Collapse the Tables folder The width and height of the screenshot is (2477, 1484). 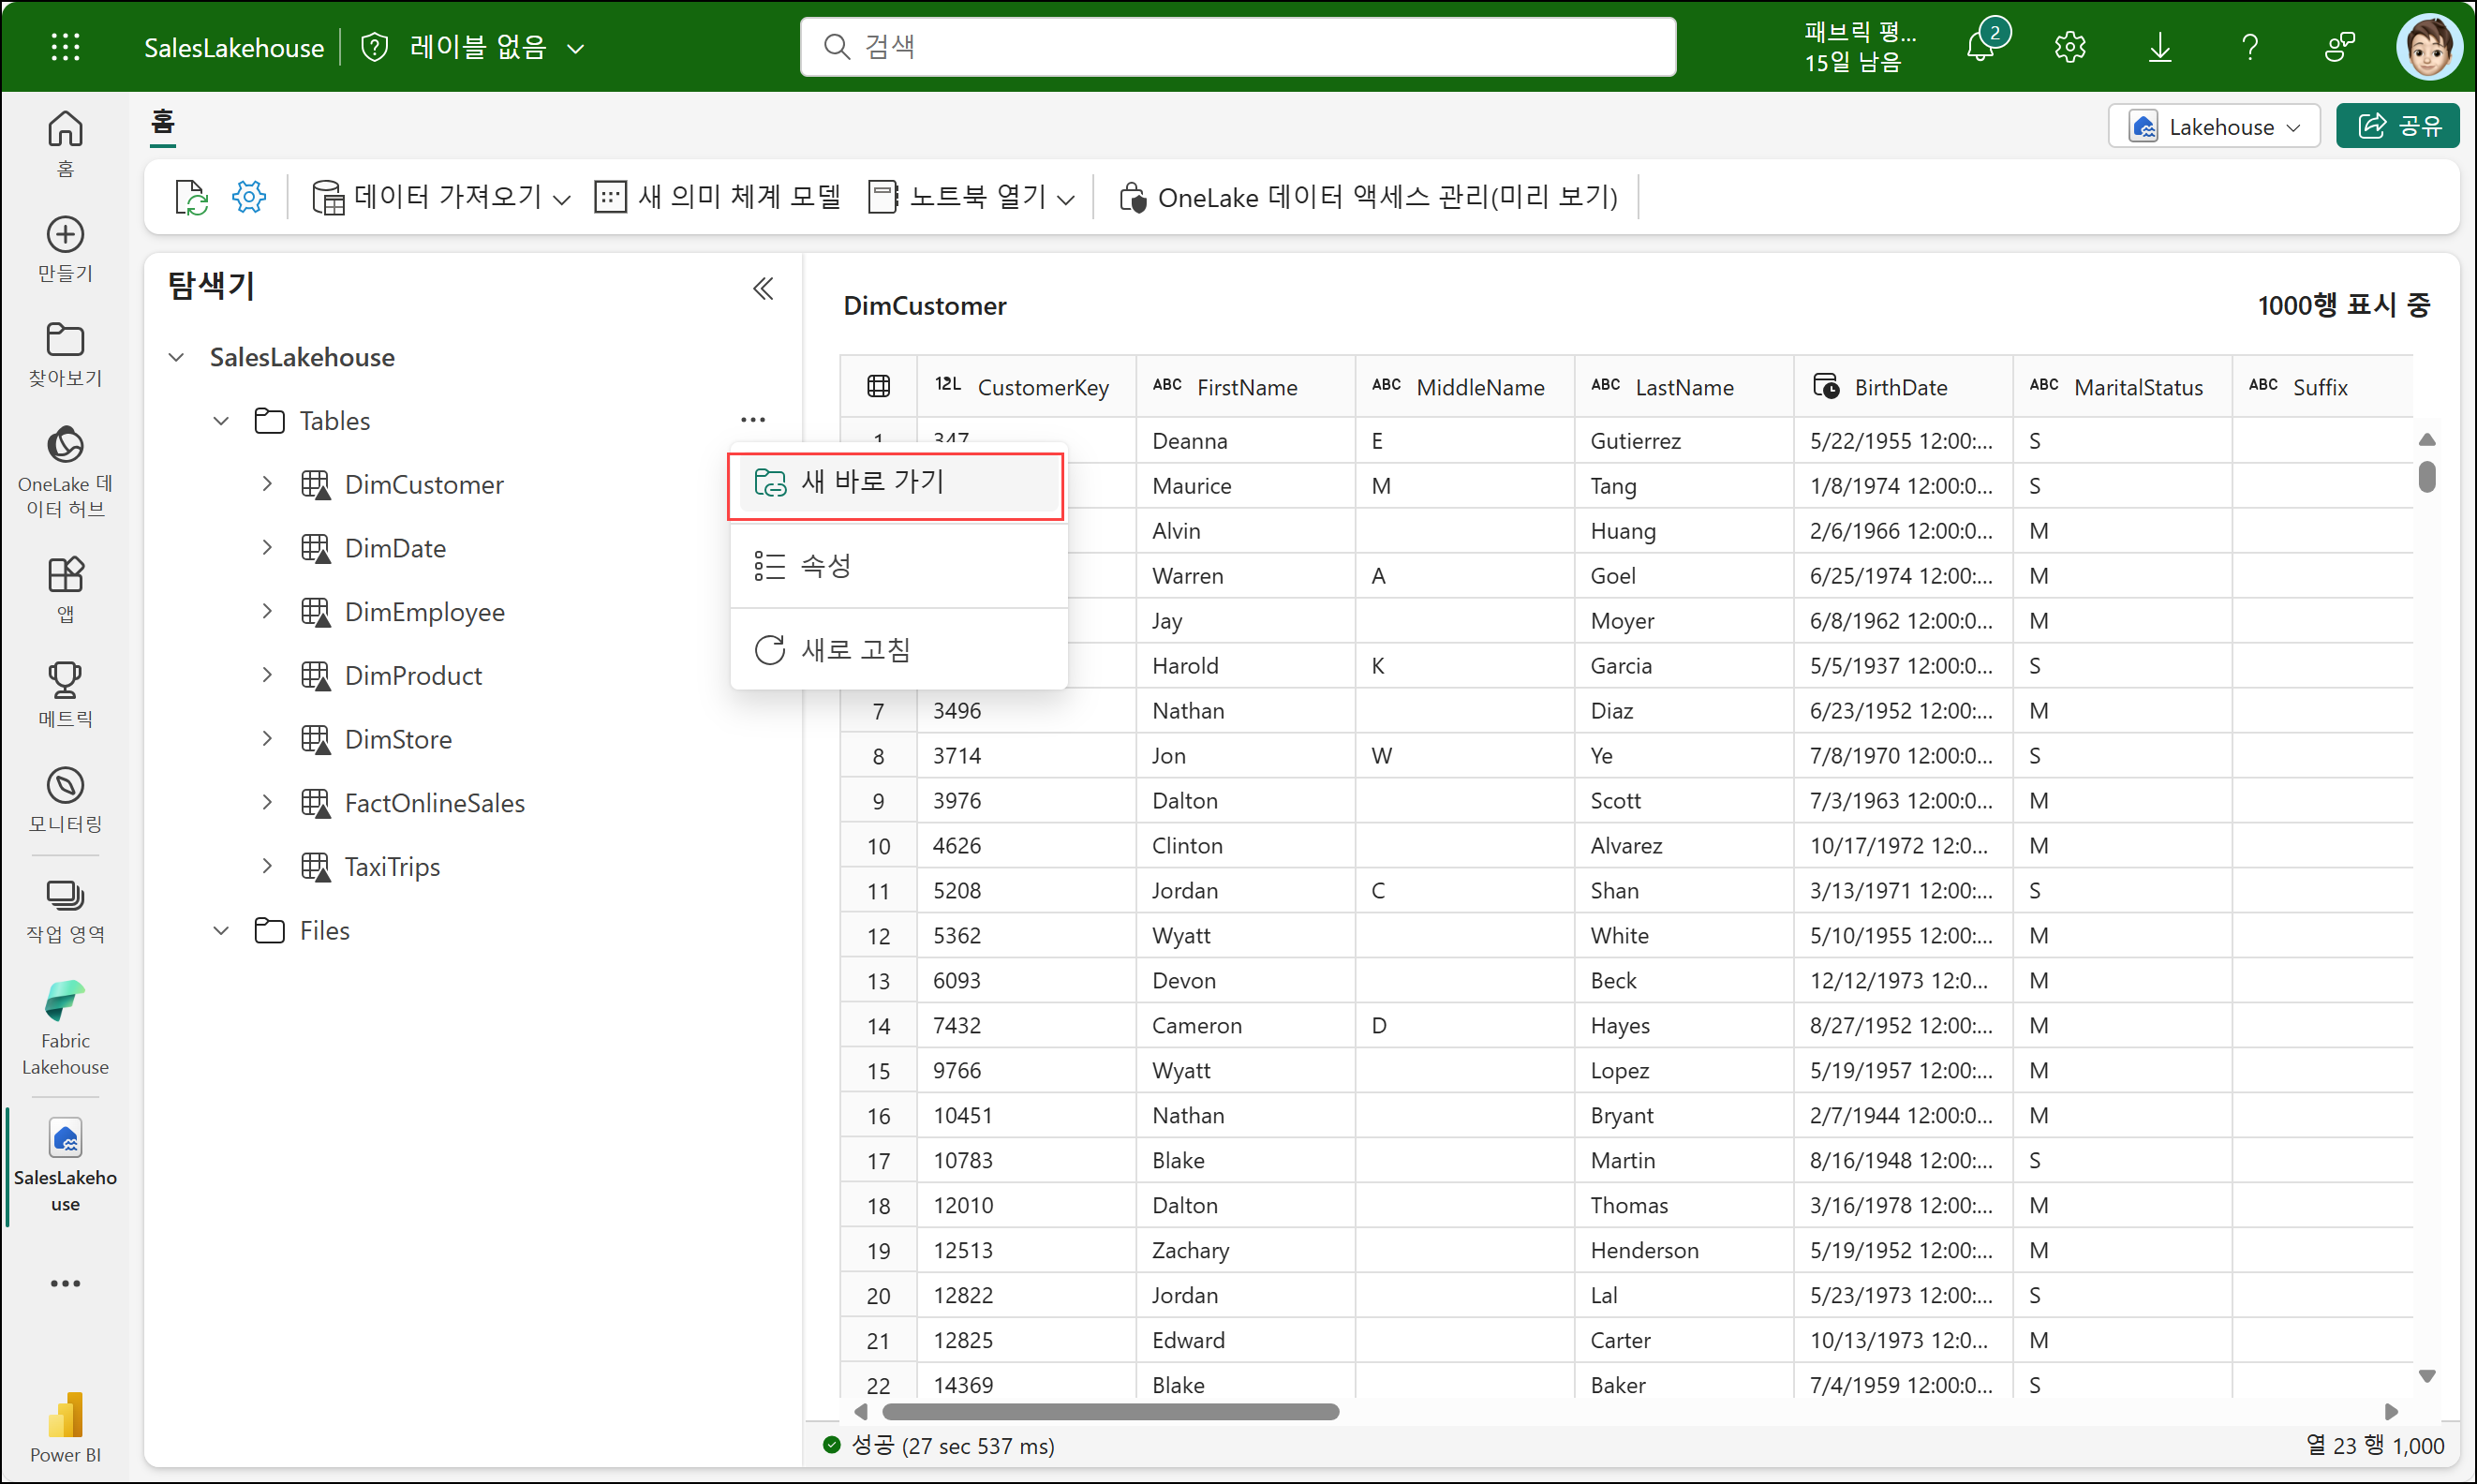pos(221,421)
